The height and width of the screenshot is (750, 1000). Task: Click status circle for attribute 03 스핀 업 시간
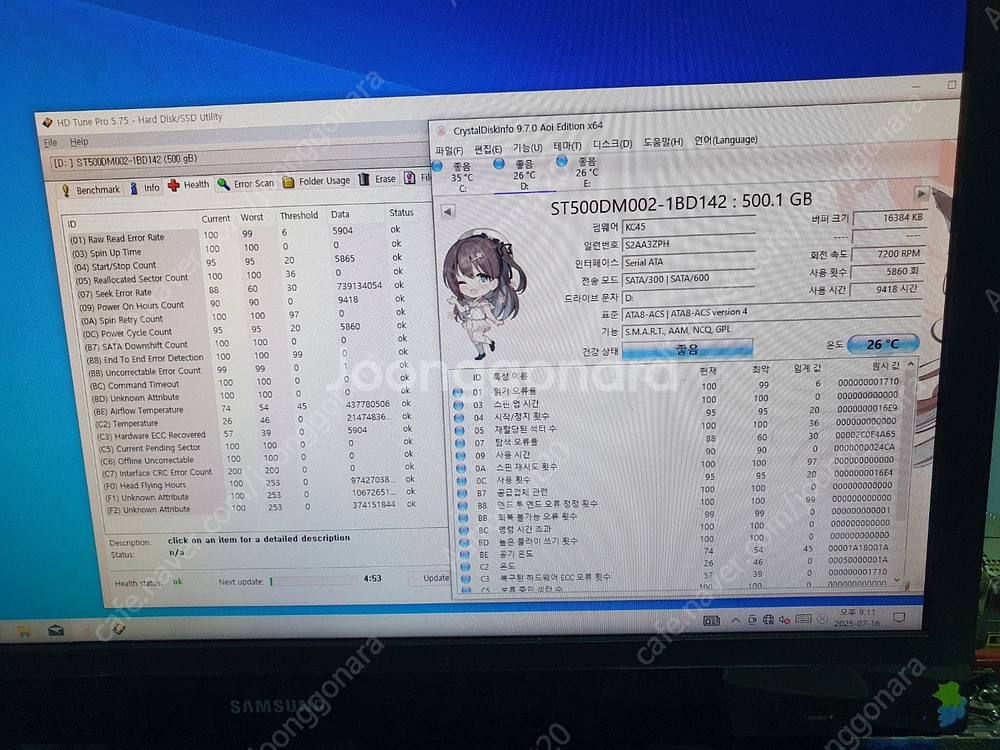click(x=457, y=405)
